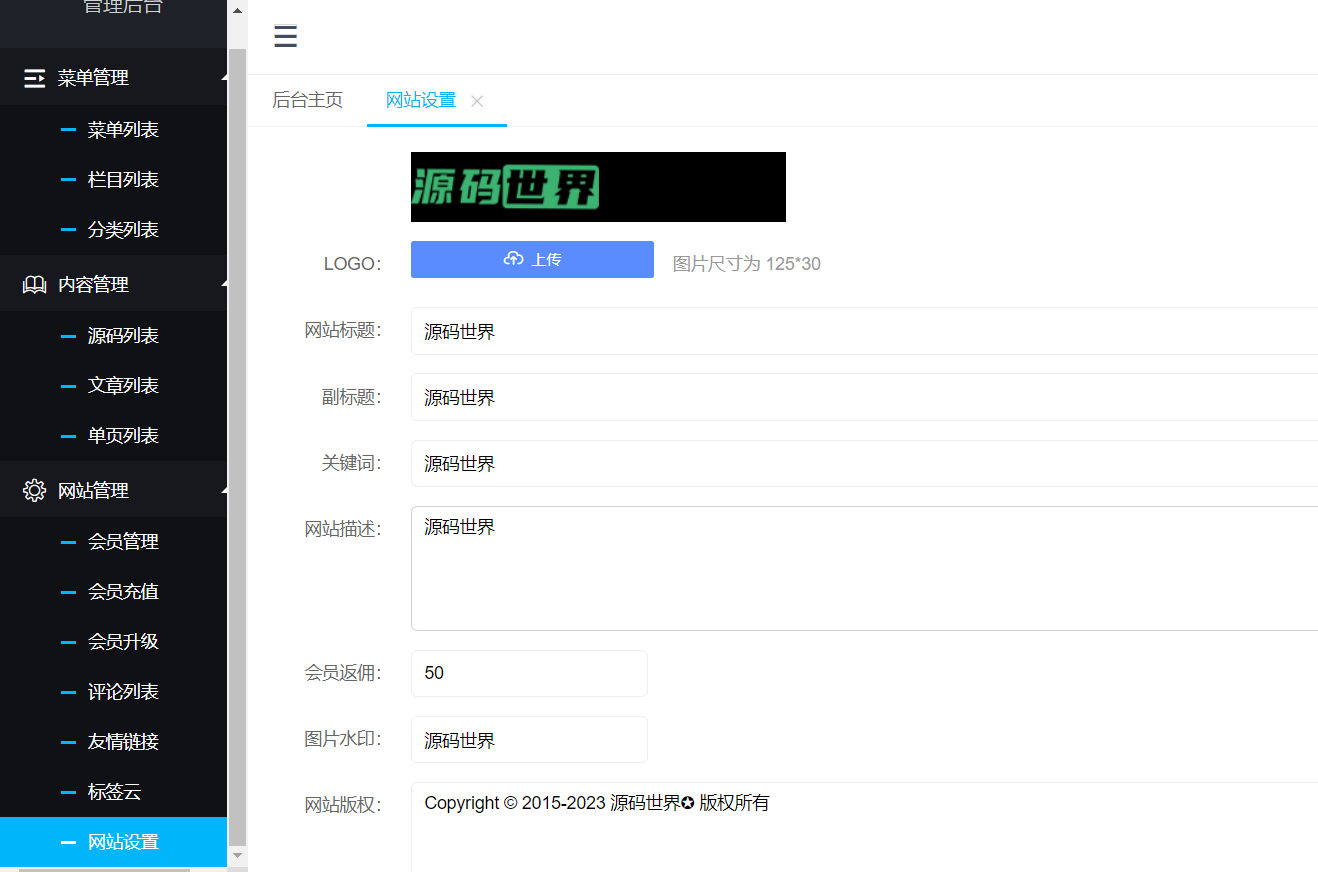1318x872 pixels.
Task: Collapse the 菜单管理 section arrow
Action: [x=223, y=78]
